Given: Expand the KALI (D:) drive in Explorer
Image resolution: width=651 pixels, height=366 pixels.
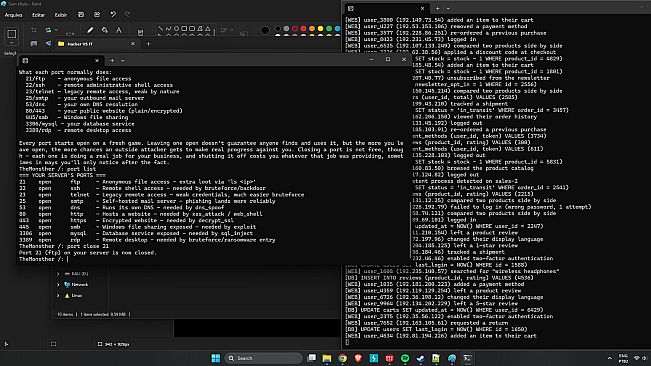Looking at the screenshot, I should pos(58,274).
